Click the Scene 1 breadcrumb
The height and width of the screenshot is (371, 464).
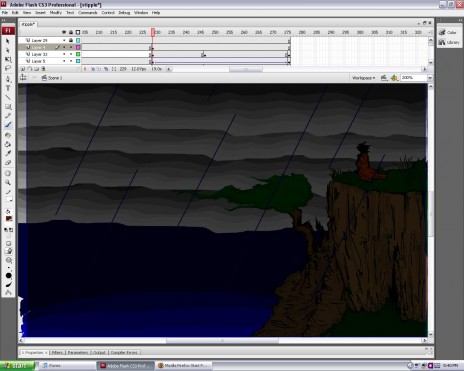[x=52, y=78]
